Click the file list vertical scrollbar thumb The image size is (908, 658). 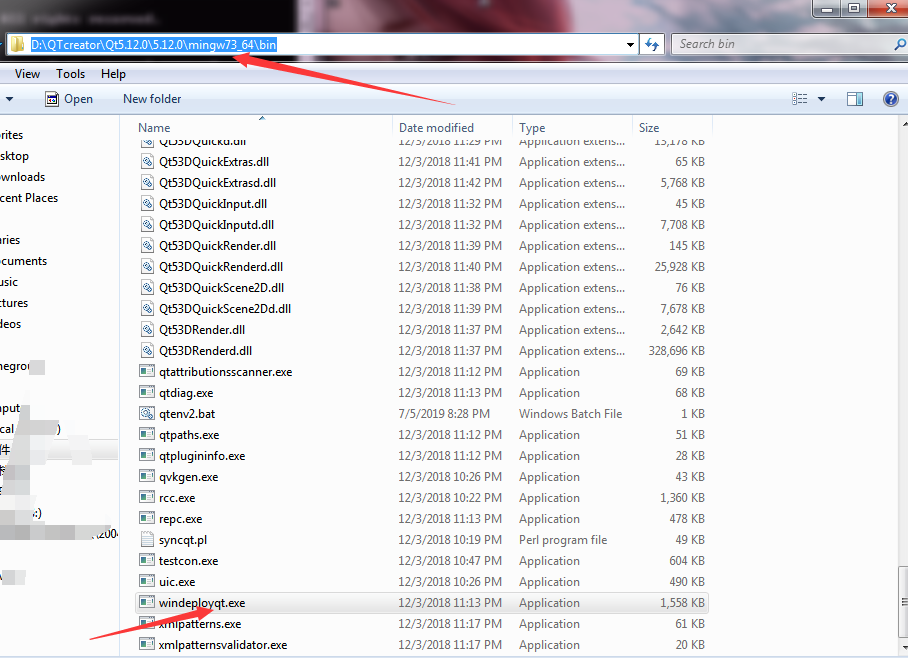coord(904,602)
